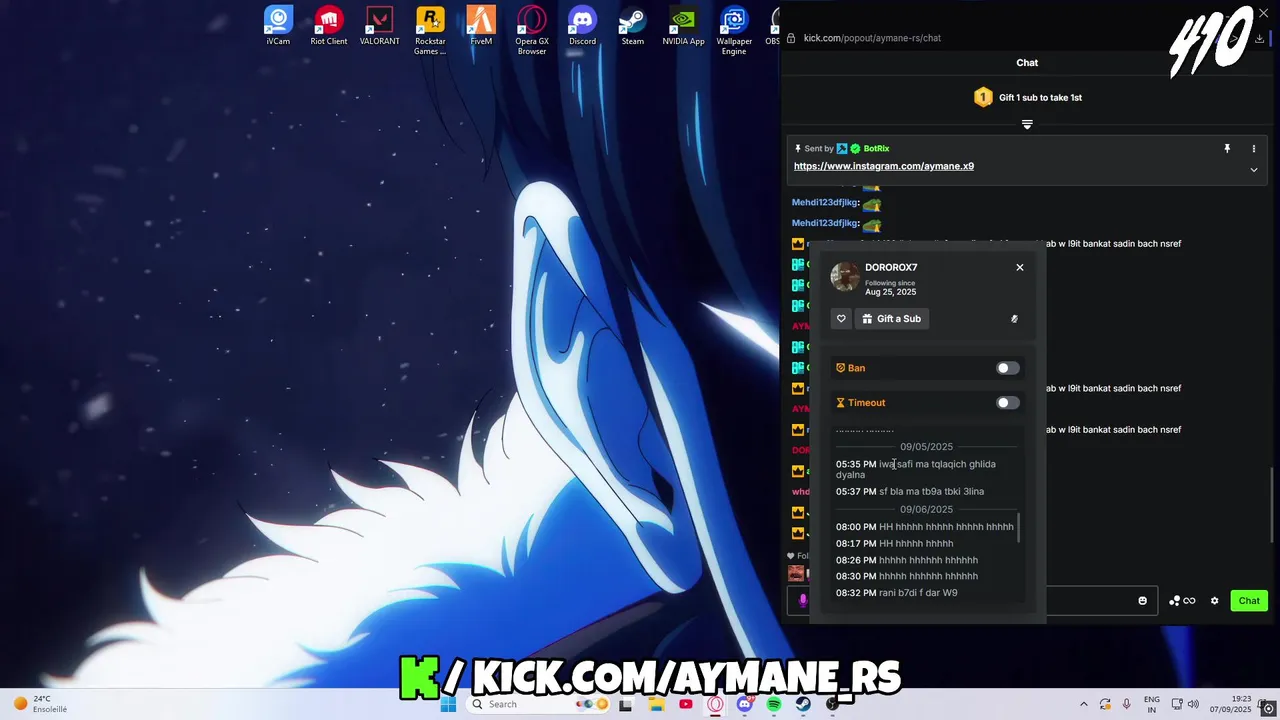Open the iVCam desktop shortcut
Screen dimensions: 1280x720
click(278, 26)
